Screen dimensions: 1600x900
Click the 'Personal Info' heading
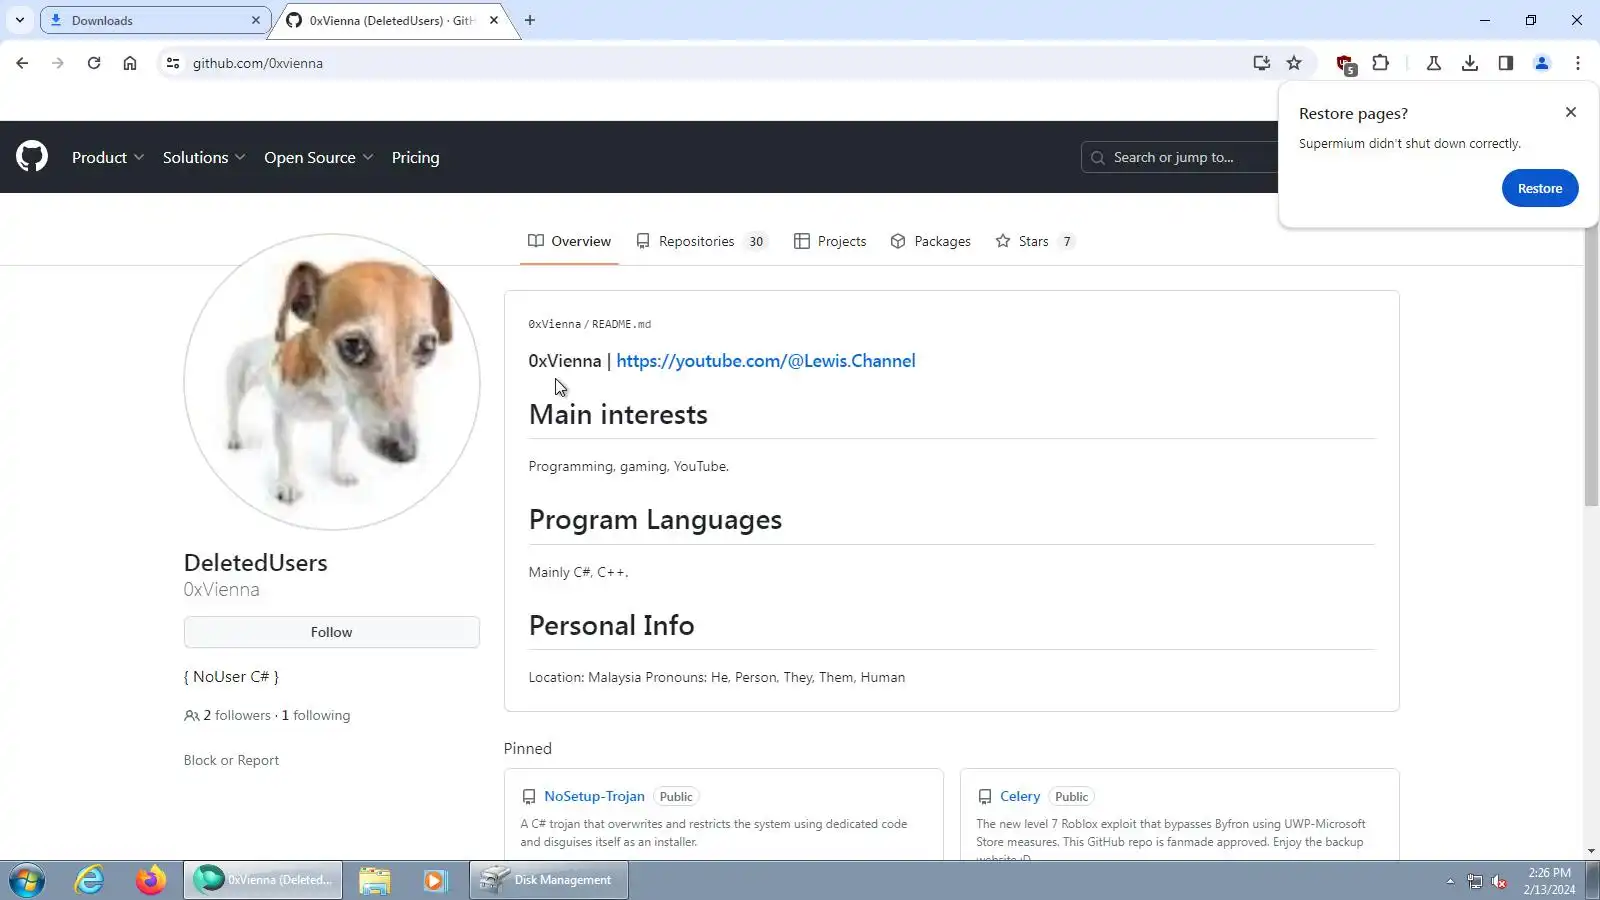[x=611, y=625]
